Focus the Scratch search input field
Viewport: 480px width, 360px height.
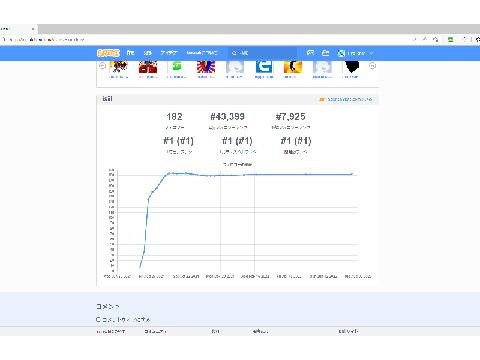(263, 53)
